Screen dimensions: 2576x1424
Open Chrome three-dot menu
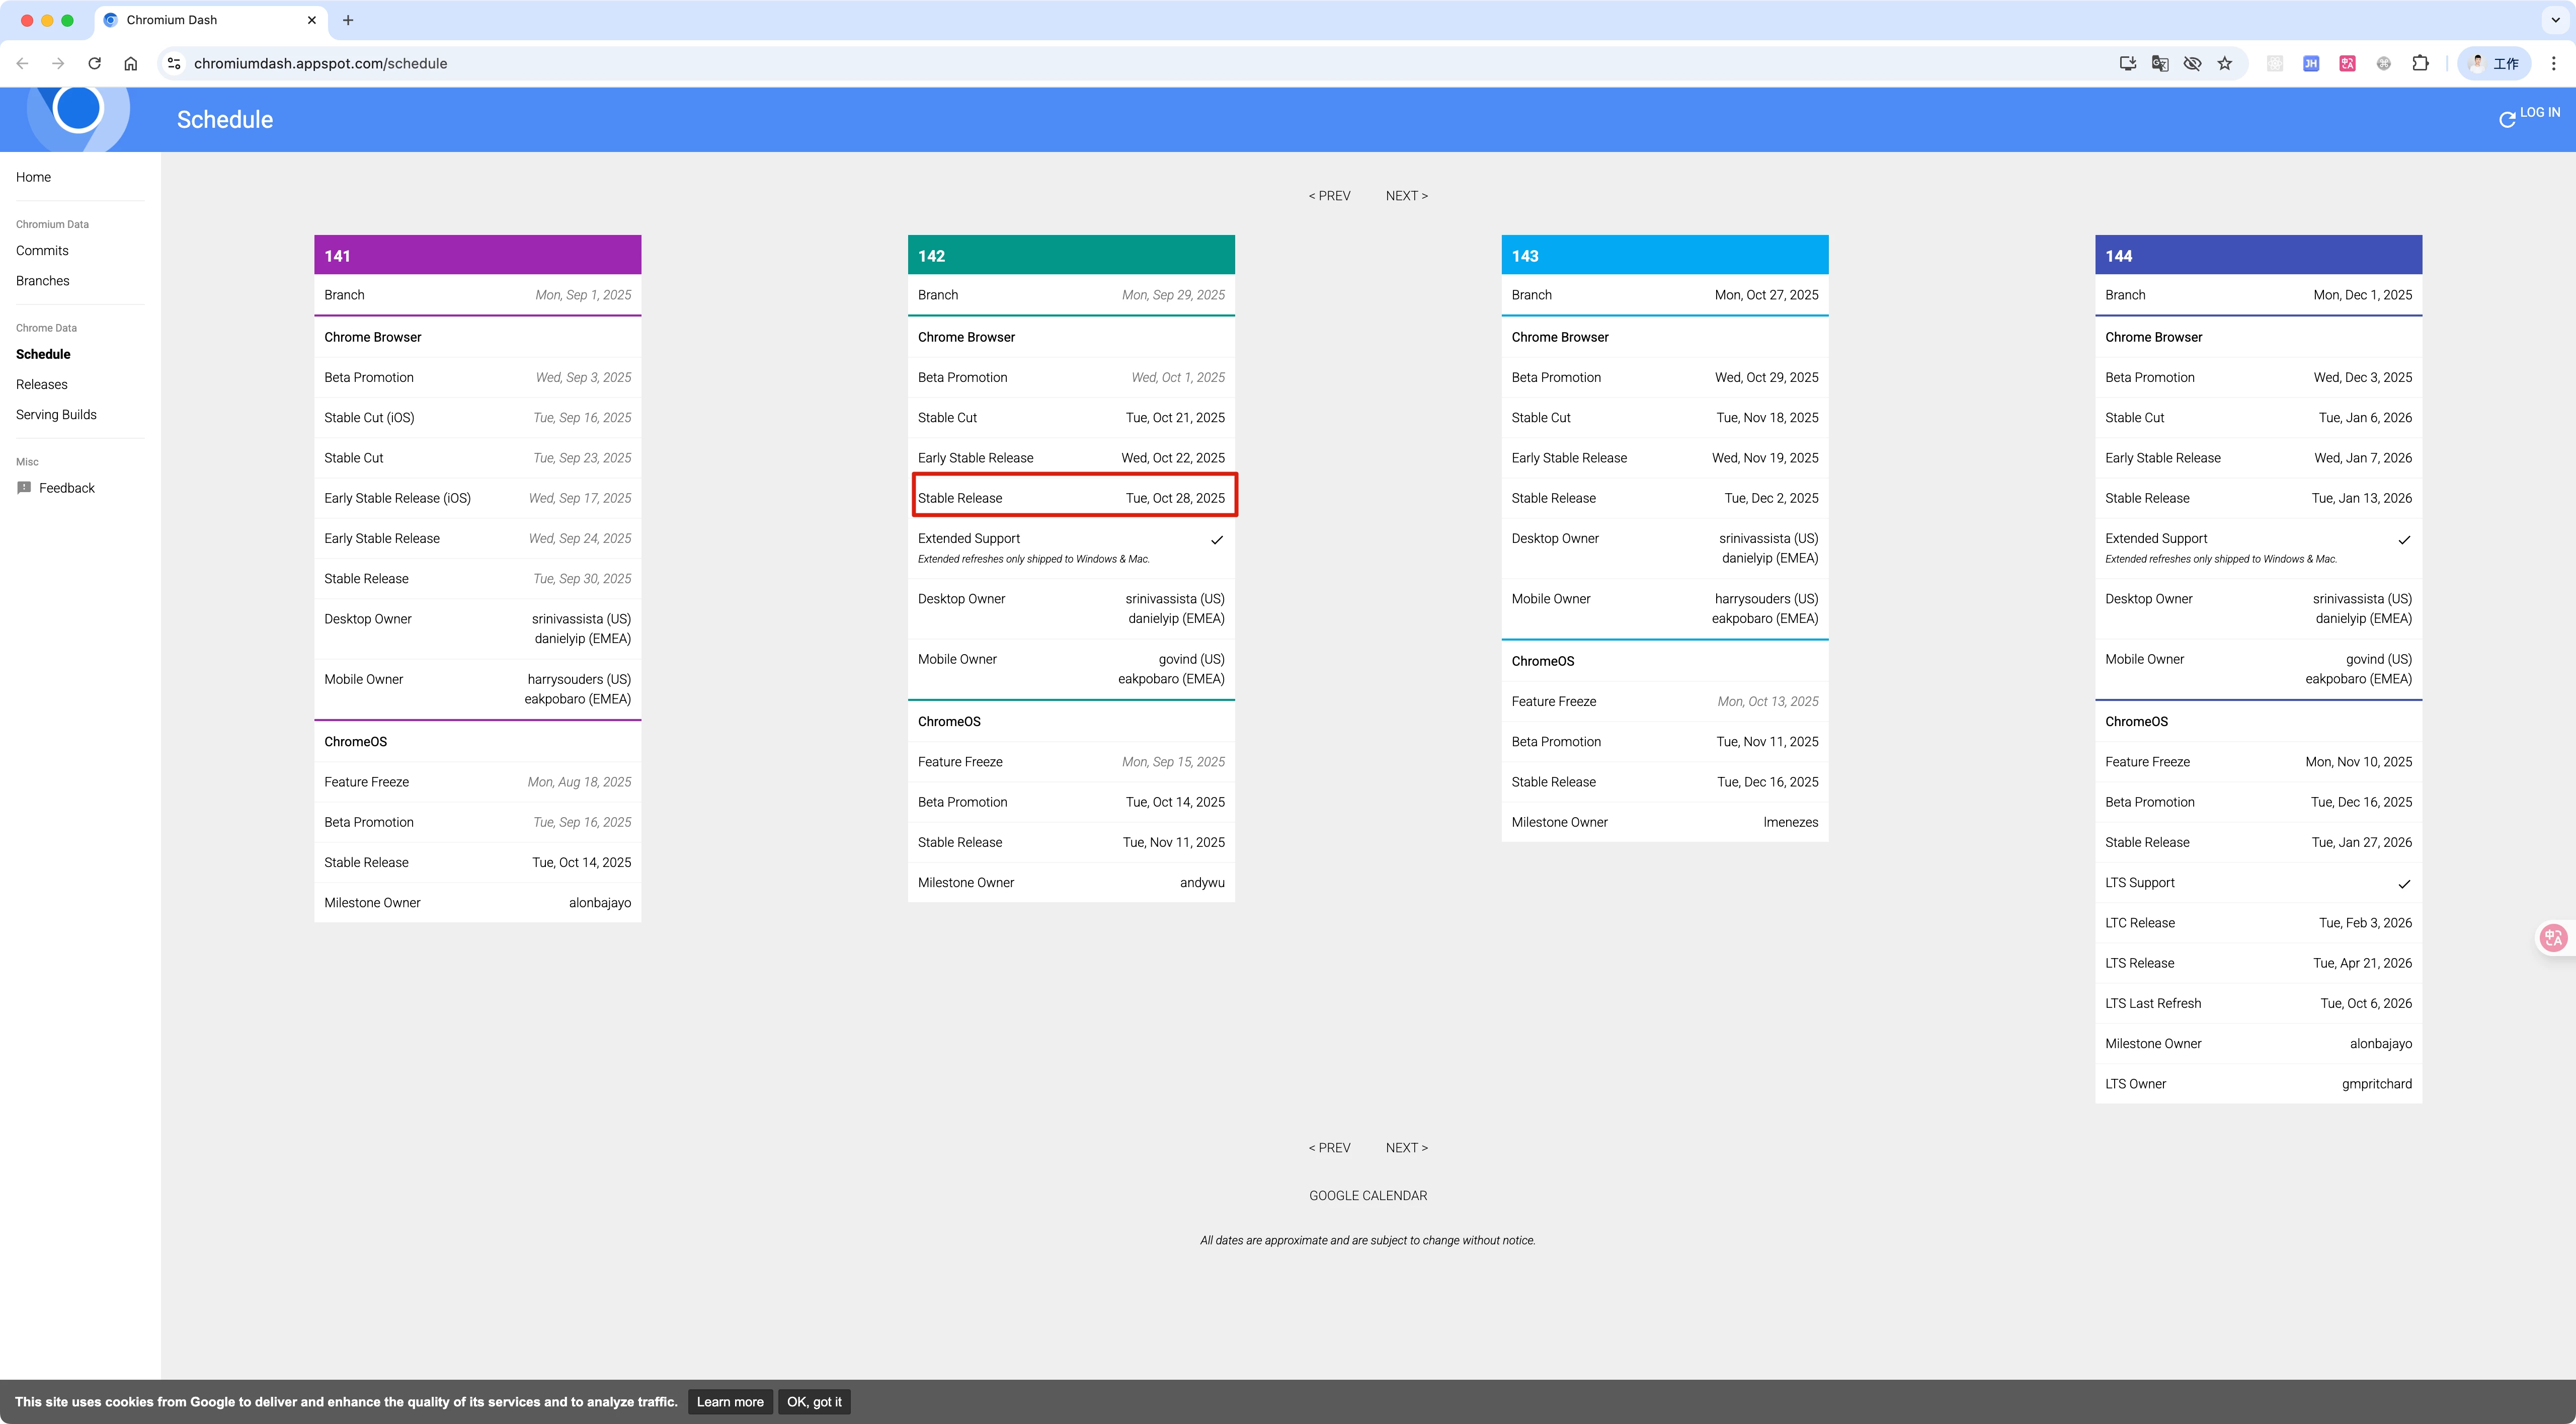tap(2553, 63)
